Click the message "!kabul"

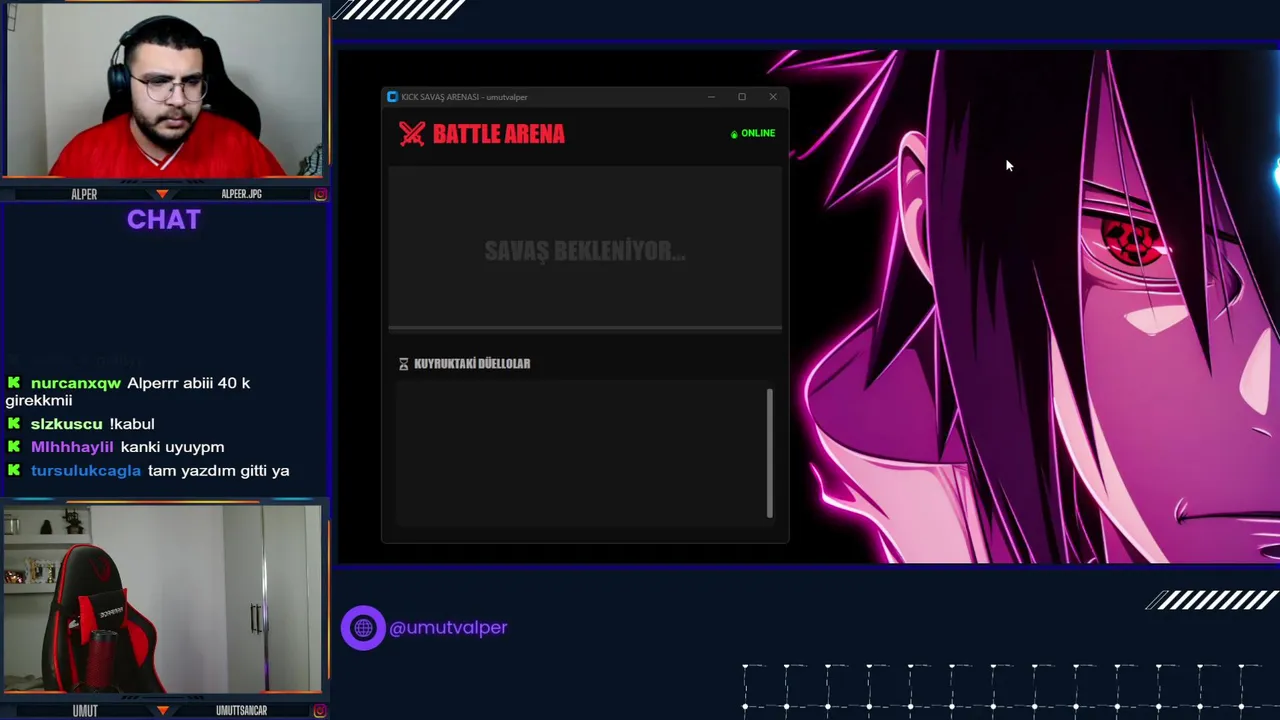pos(132,424)
